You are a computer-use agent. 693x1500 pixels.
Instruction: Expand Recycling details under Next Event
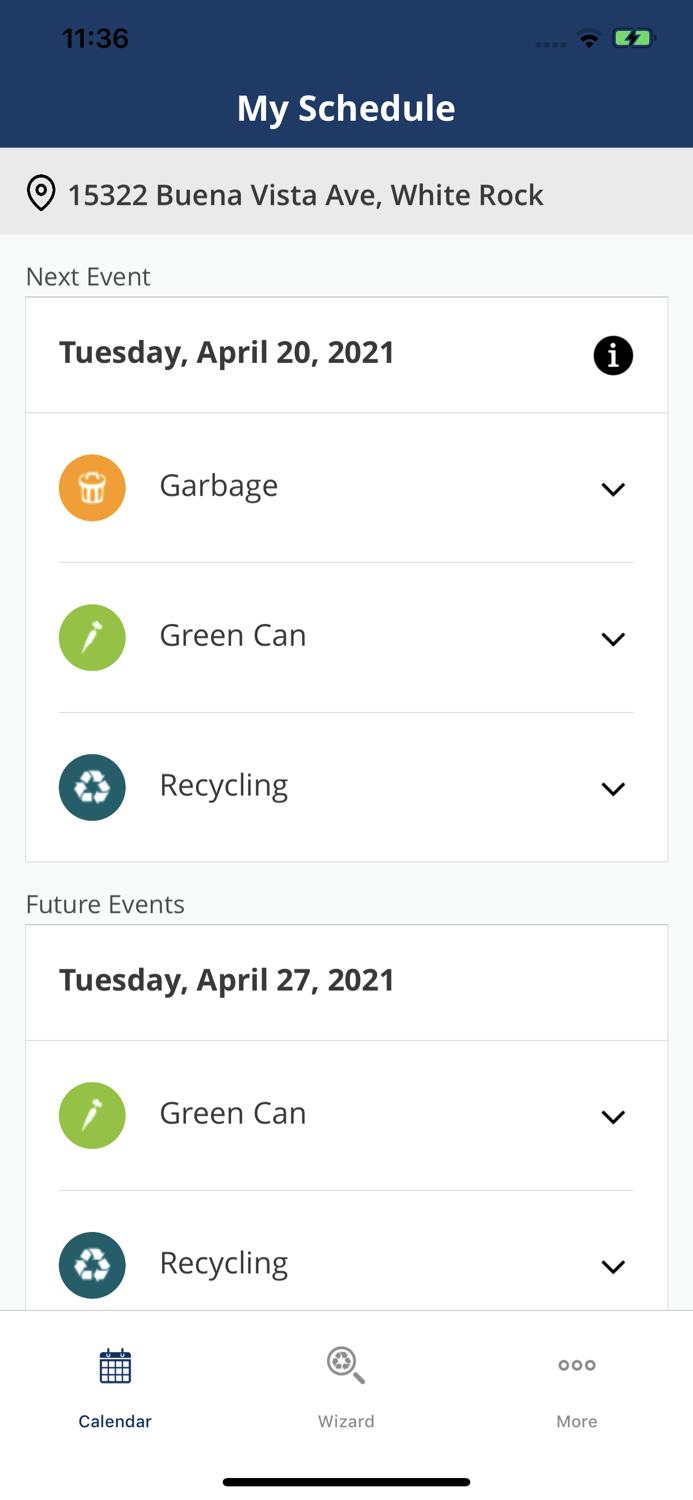tap(613, 789)
